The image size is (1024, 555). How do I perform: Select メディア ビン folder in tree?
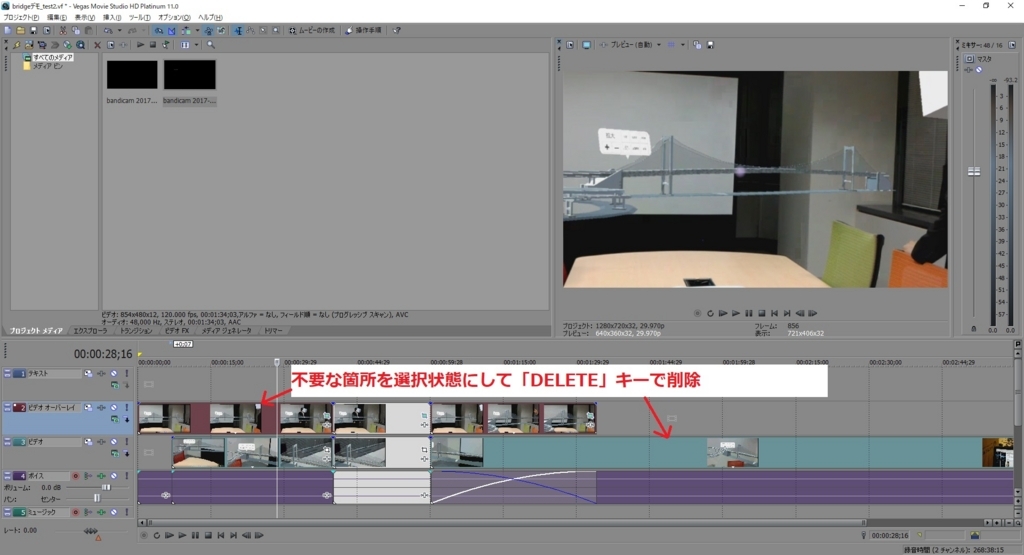[x=47, y=66]
